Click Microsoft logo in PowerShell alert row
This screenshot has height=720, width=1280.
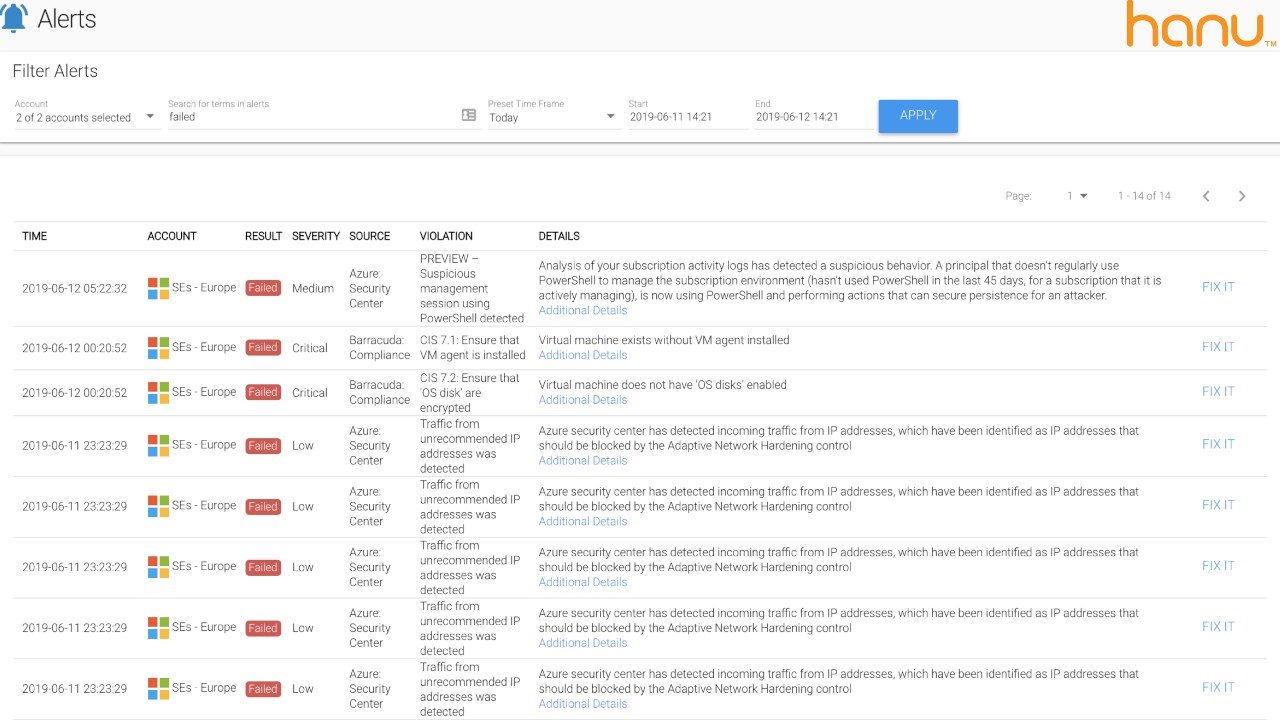click(x=158, y=288)
